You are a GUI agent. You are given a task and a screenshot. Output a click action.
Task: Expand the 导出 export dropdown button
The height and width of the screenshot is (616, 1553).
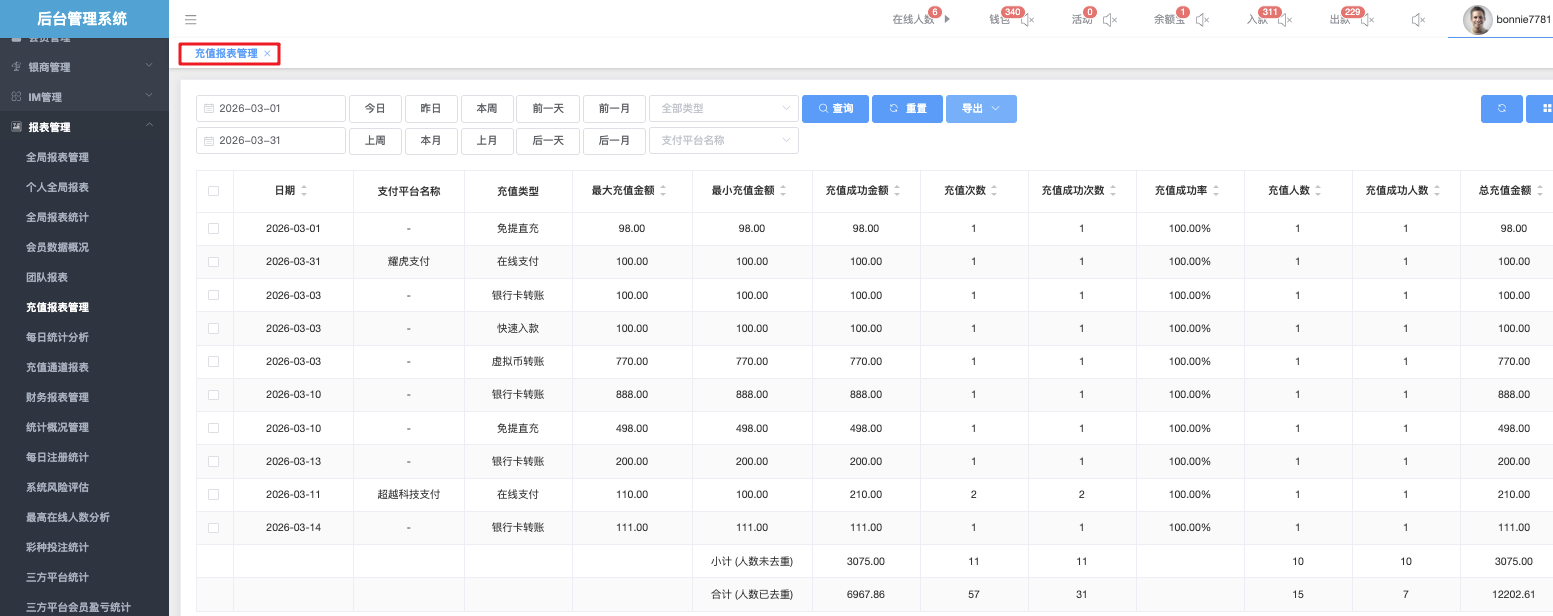pos(981,109)
